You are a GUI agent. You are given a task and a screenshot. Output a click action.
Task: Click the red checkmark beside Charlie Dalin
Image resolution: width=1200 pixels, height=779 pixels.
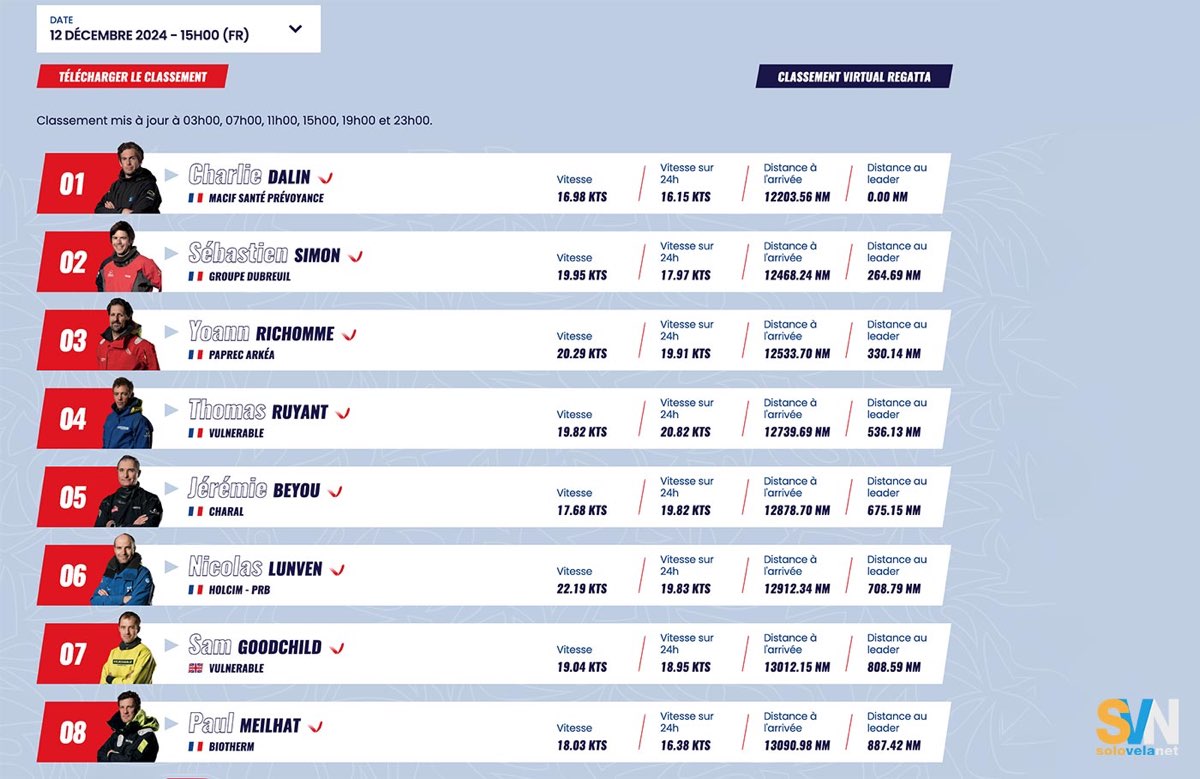click(x=325, y=178)
